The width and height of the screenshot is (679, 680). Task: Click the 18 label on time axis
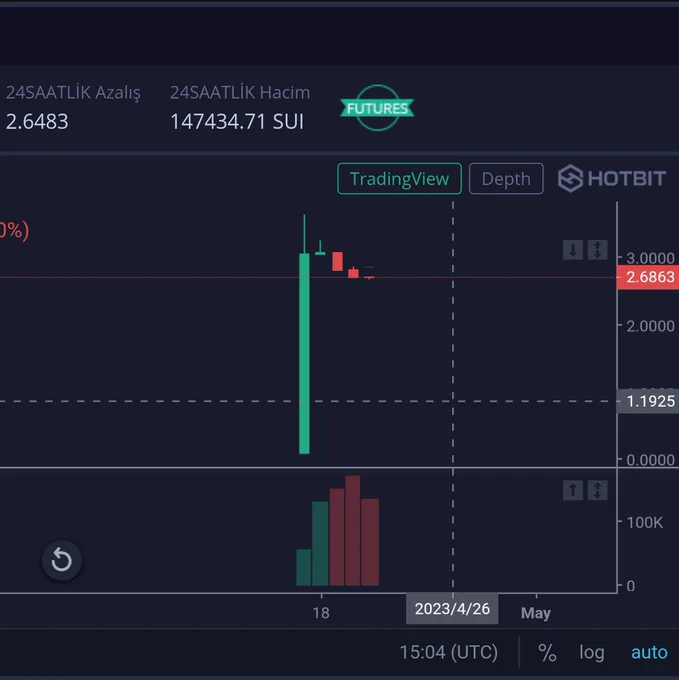[x=321, y=613]
